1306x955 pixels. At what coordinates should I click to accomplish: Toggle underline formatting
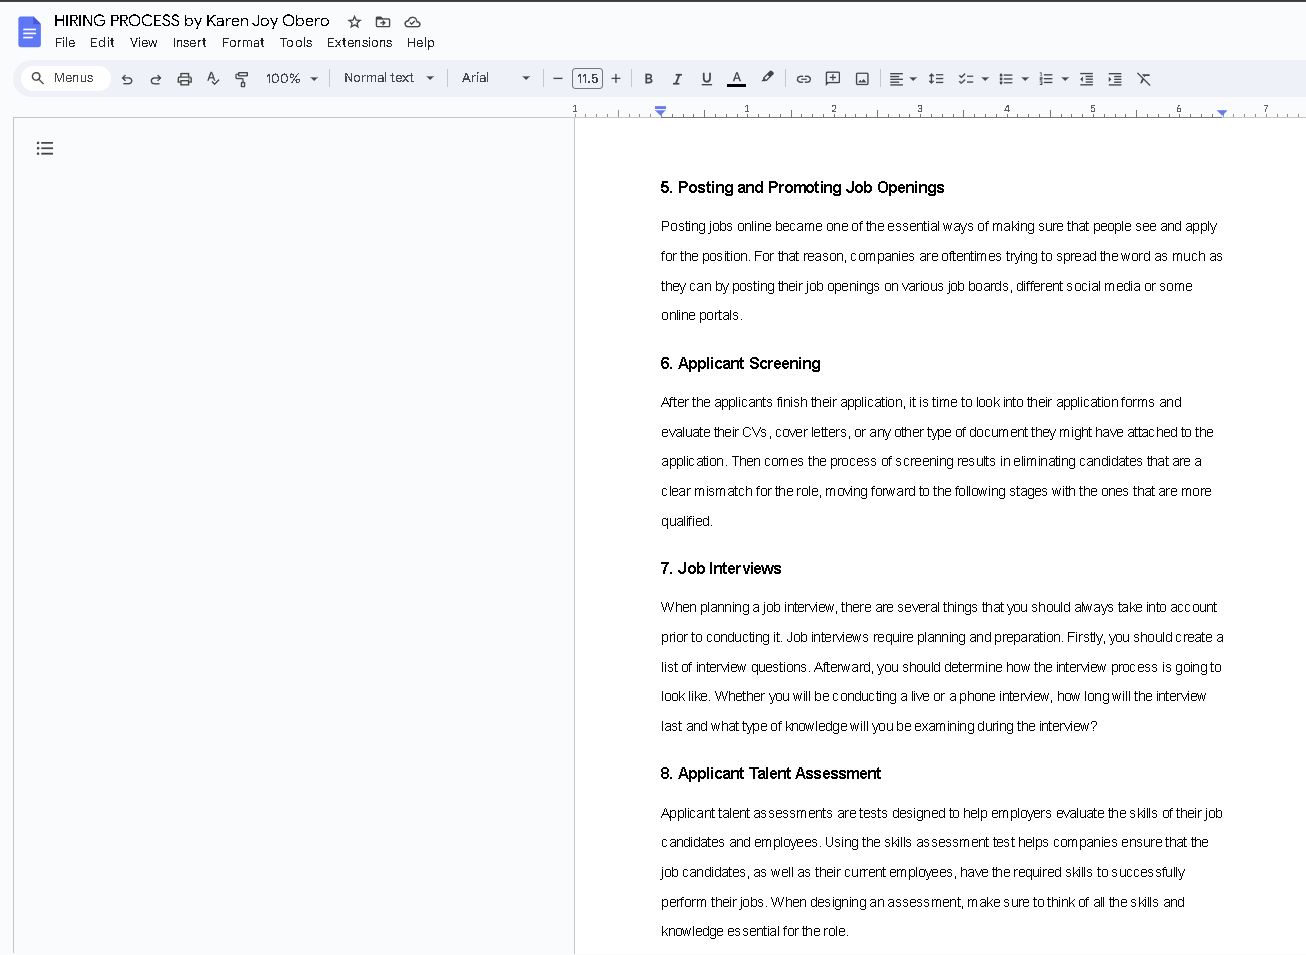click(x=706, y=79)
